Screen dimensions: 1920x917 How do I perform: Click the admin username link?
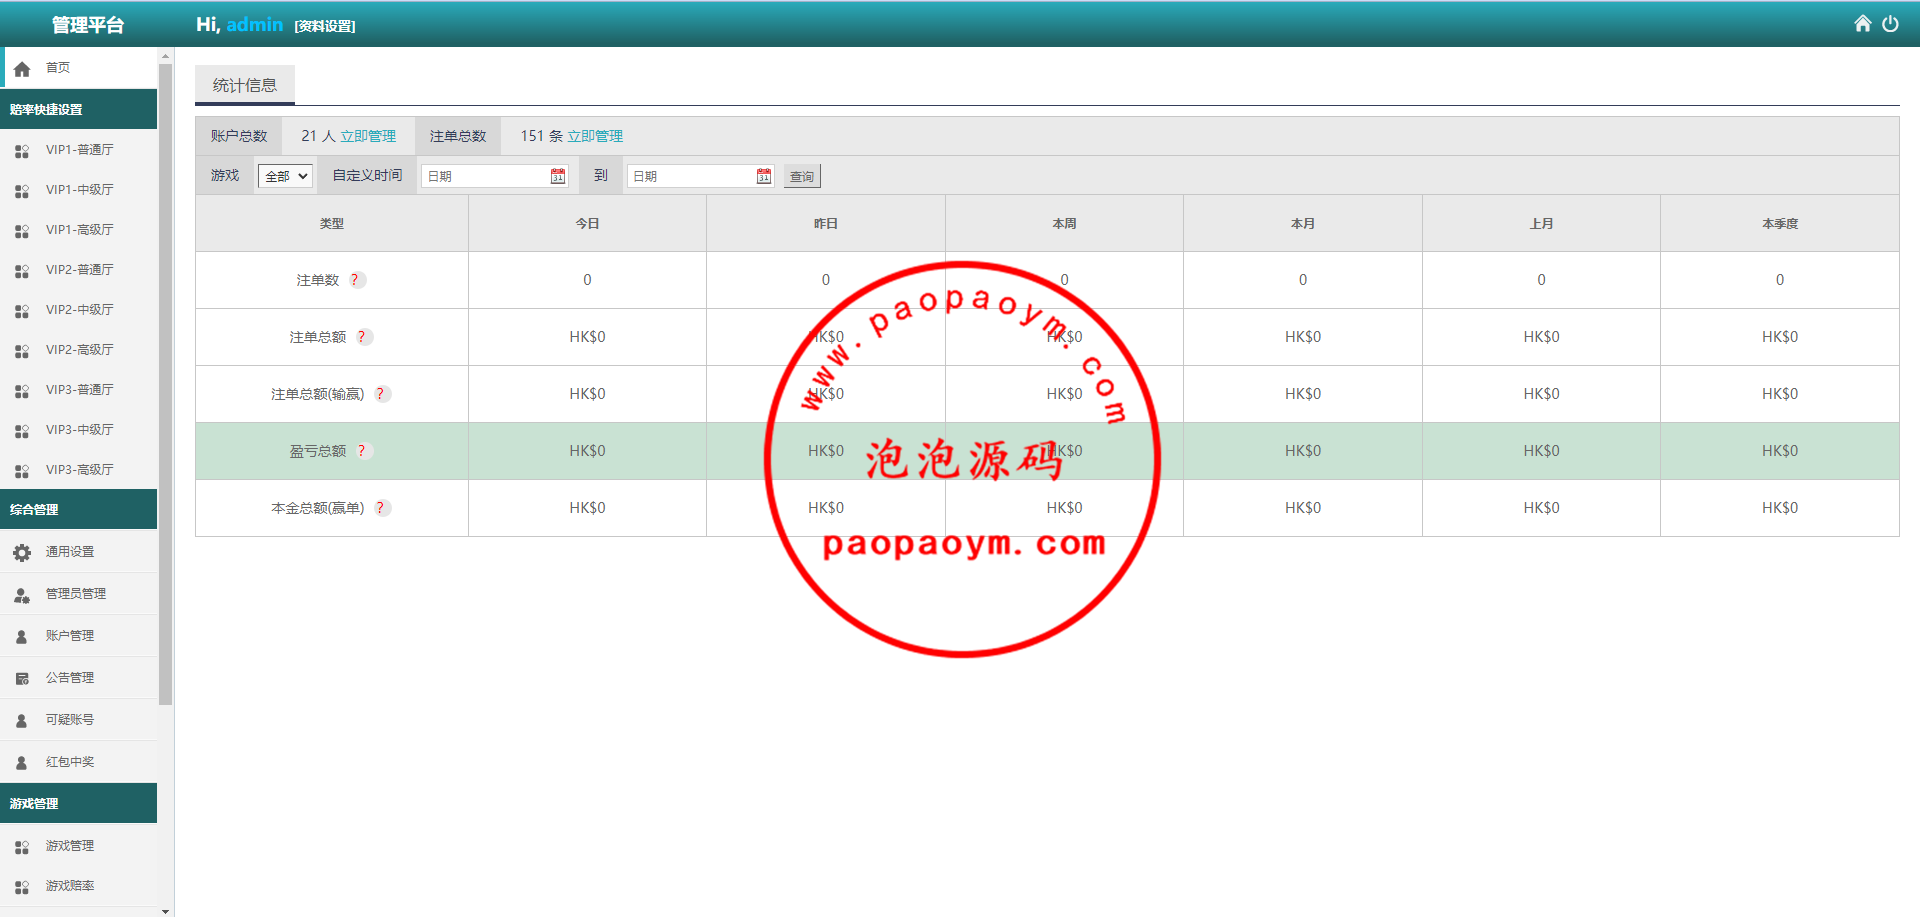[x=255, y=24]
